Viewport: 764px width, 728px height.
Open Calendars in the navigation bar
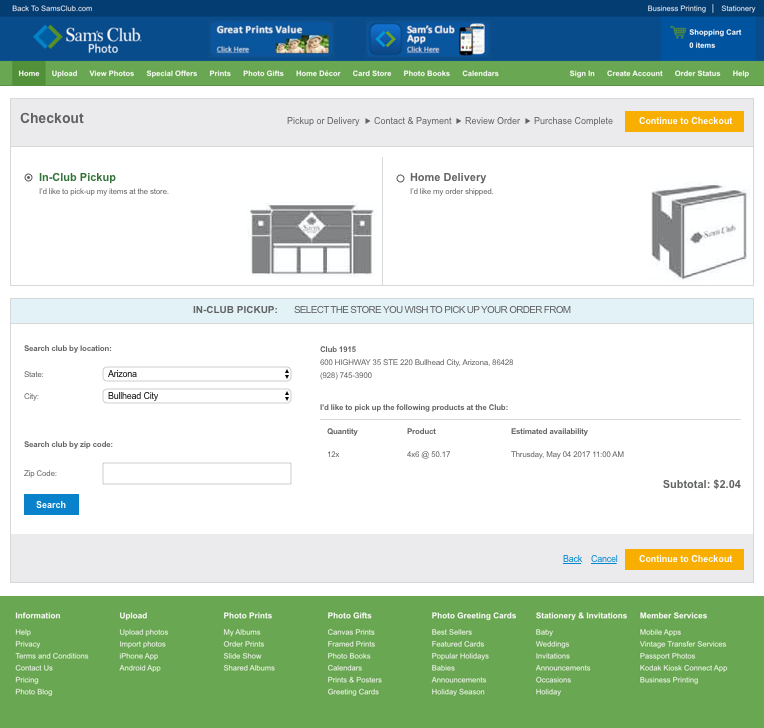(480, 74)
